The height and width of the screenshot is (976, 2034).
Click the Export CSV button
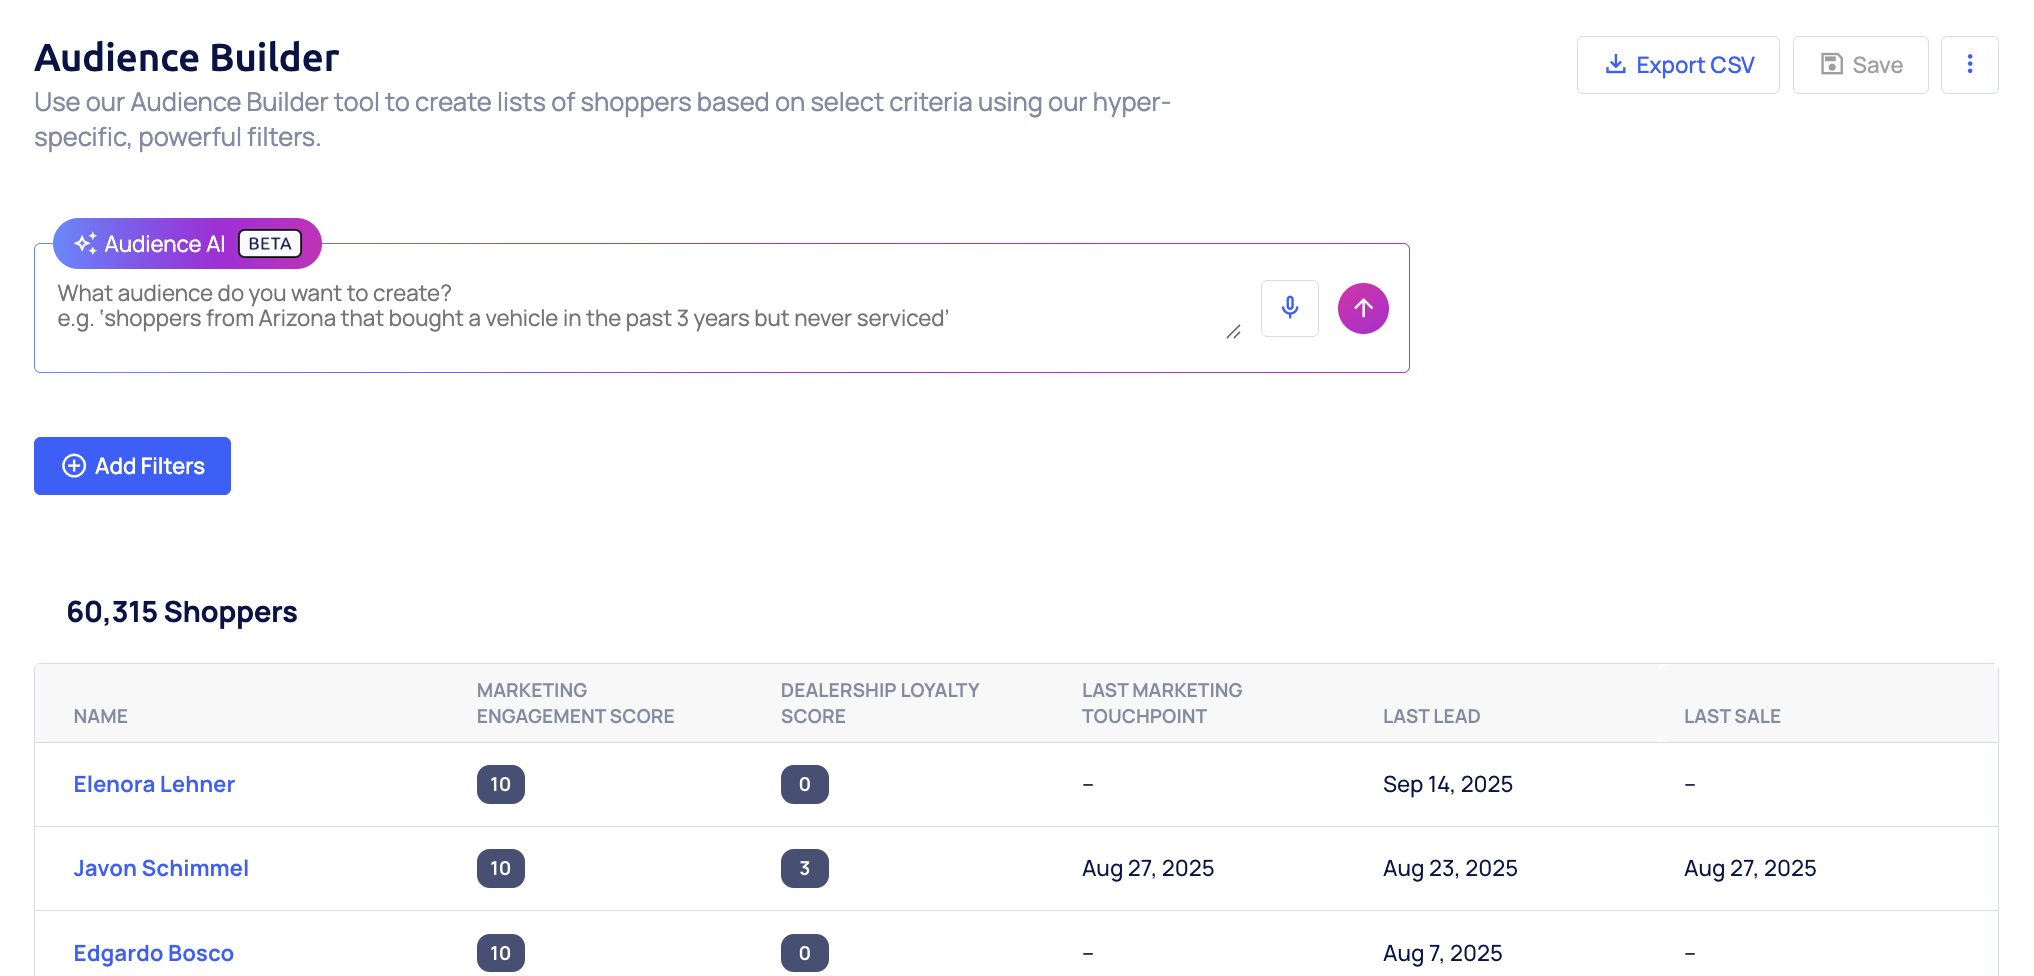[1677, 65]
